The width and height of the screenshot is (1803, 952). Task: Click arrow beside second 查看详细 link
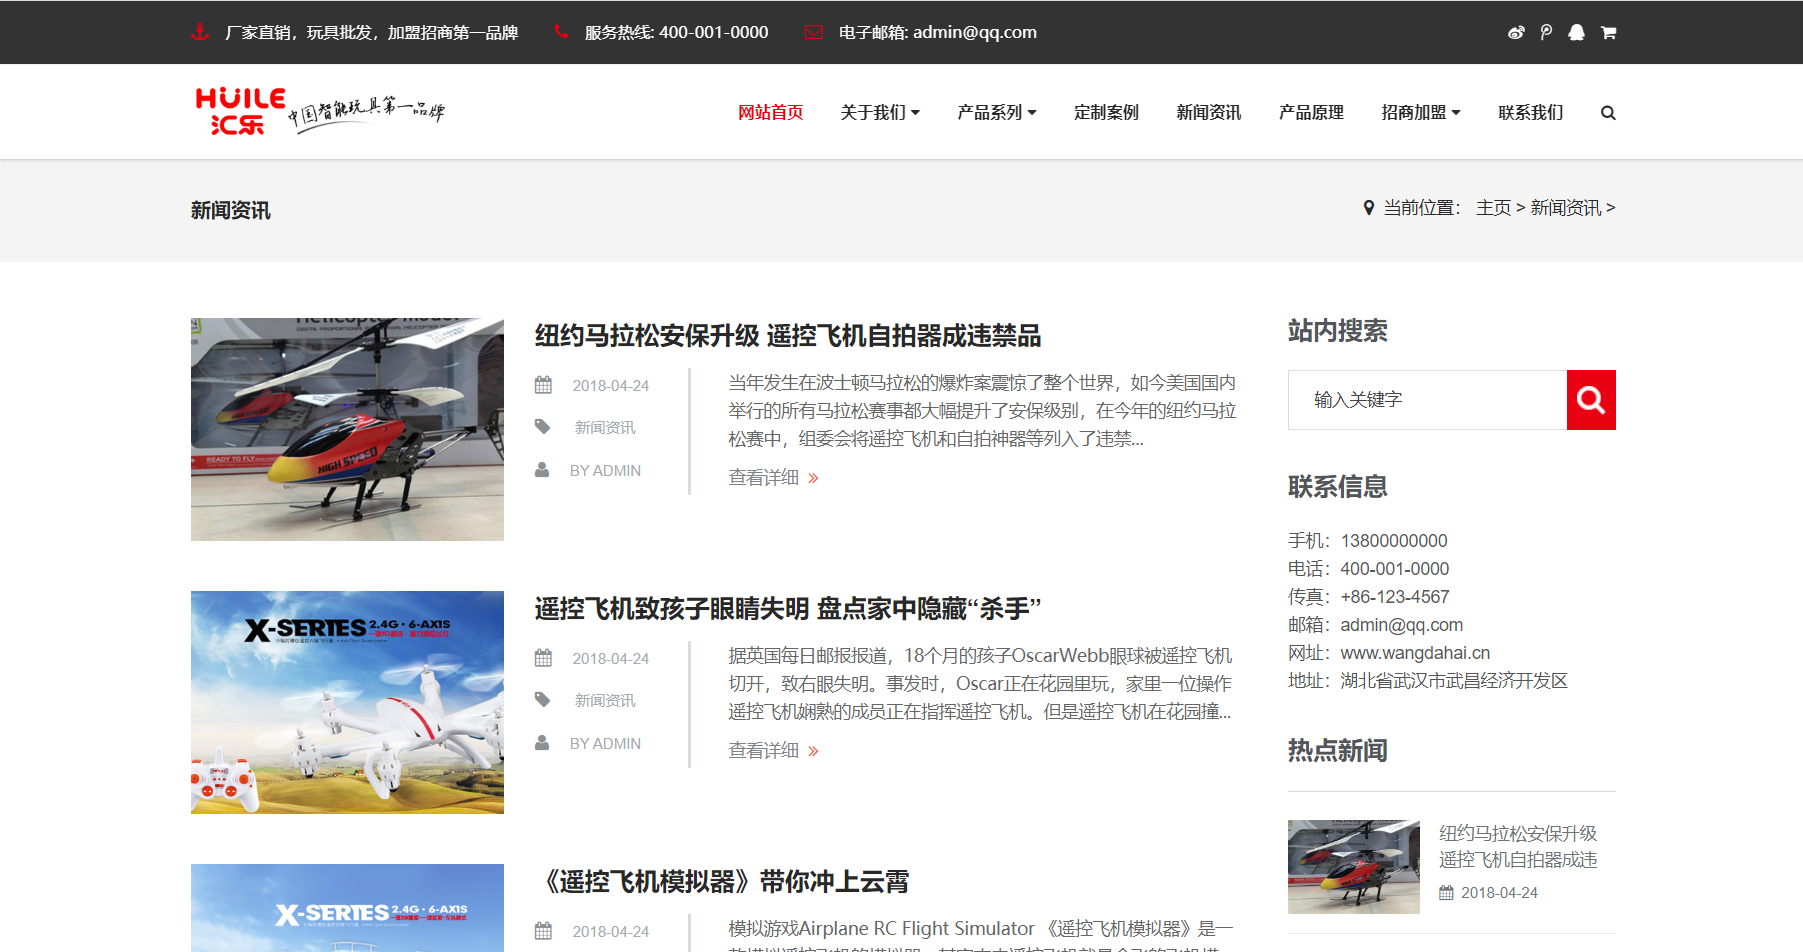(x=813, y=751)
